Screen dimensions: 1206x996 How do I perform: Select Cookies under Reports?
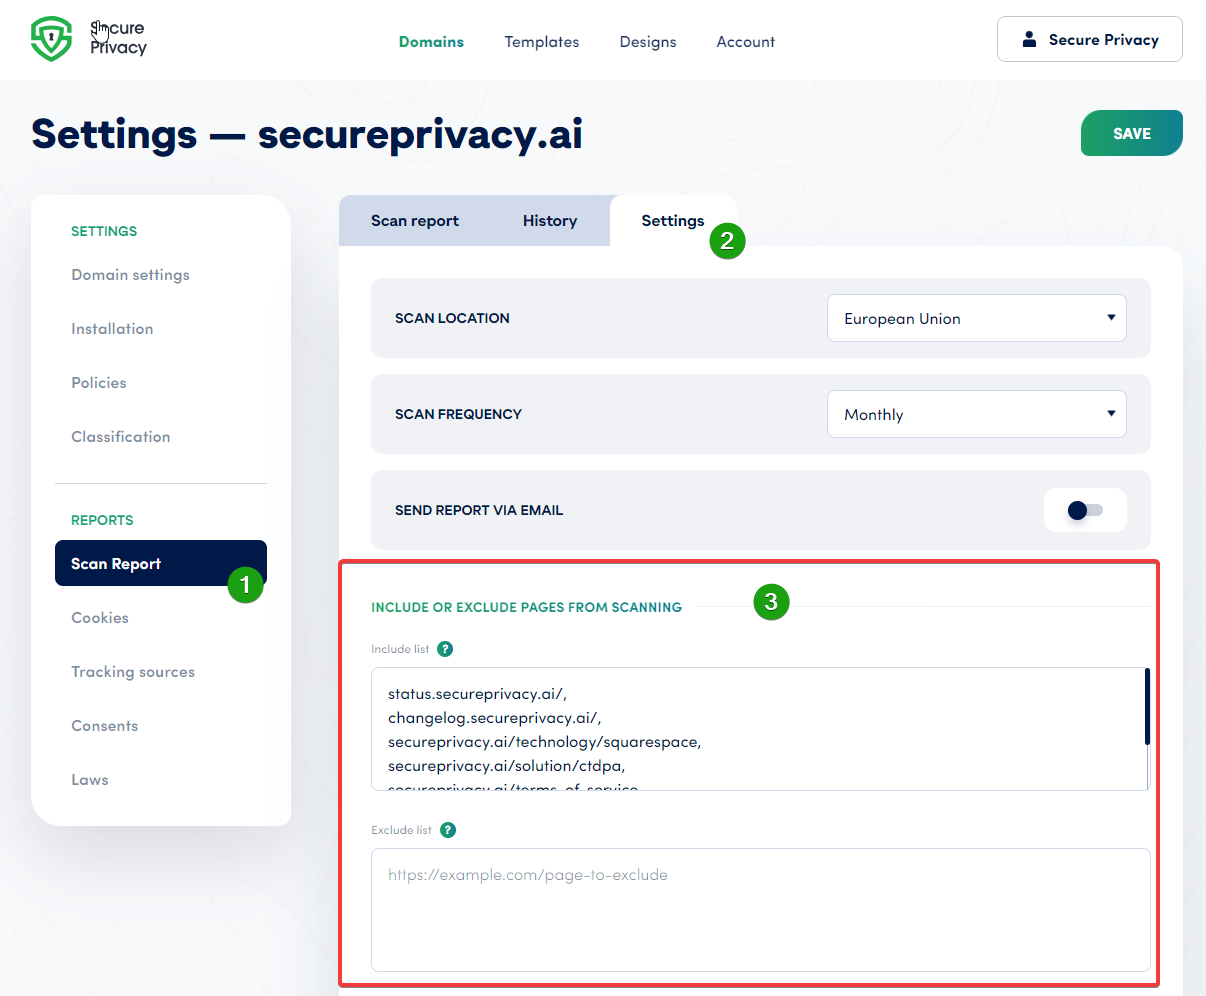pyautogui.click(x=100, y=617)
